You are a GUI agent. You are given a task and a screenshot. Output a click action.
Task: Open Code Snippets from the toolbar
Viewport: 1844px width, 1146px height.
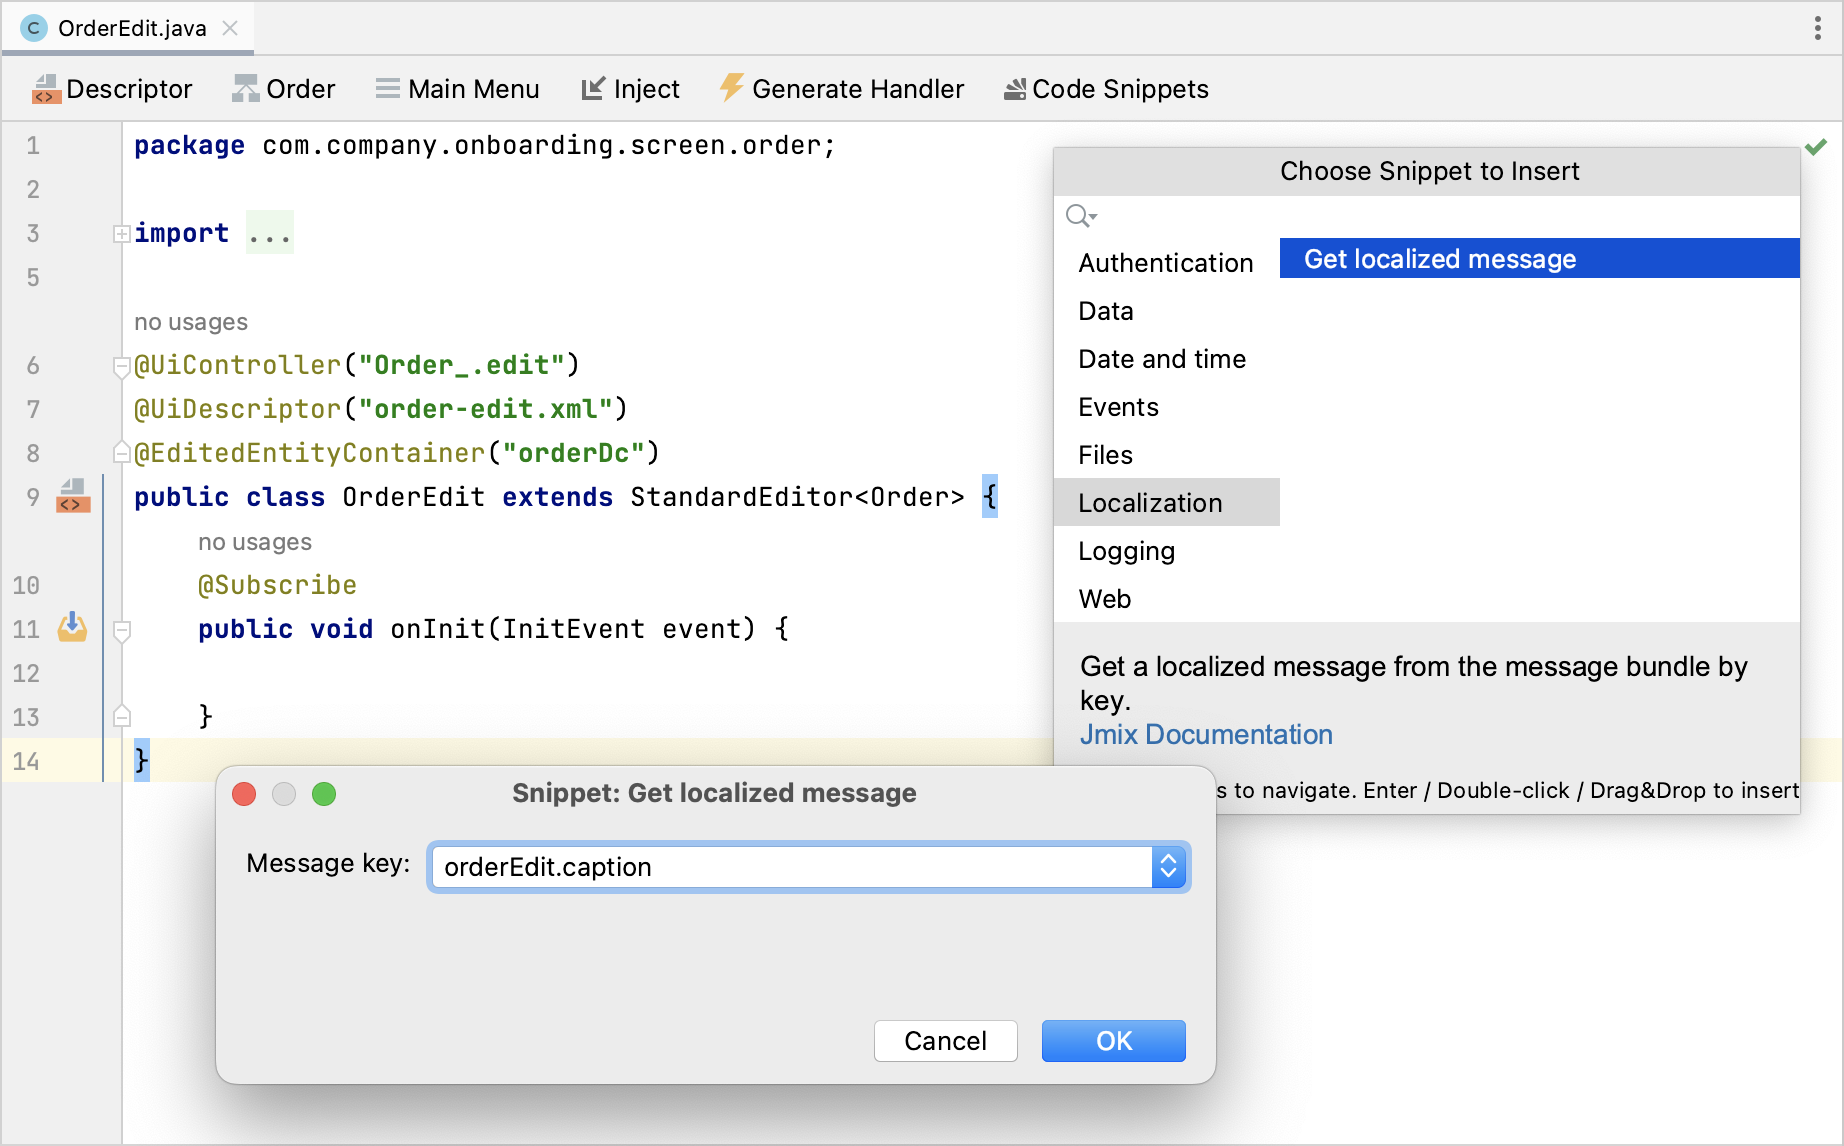[x=1106, y=89]
